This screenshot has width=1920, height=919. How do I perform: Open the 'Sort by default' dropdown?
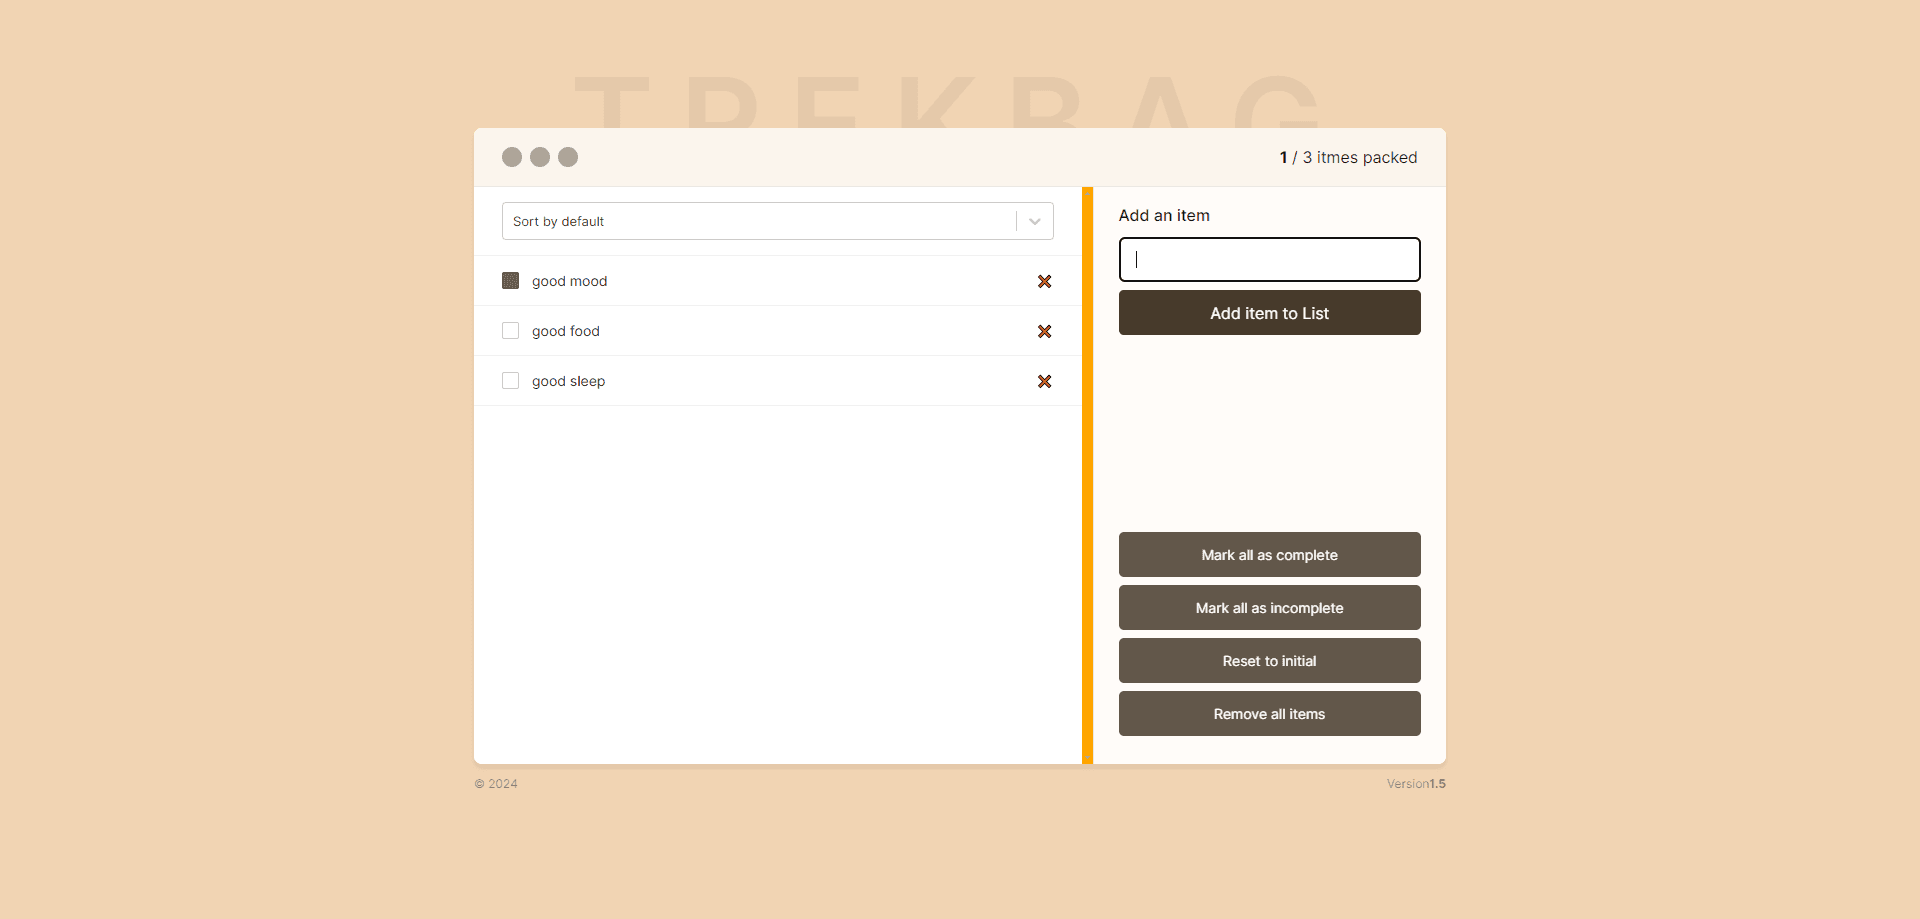point(760,222)
